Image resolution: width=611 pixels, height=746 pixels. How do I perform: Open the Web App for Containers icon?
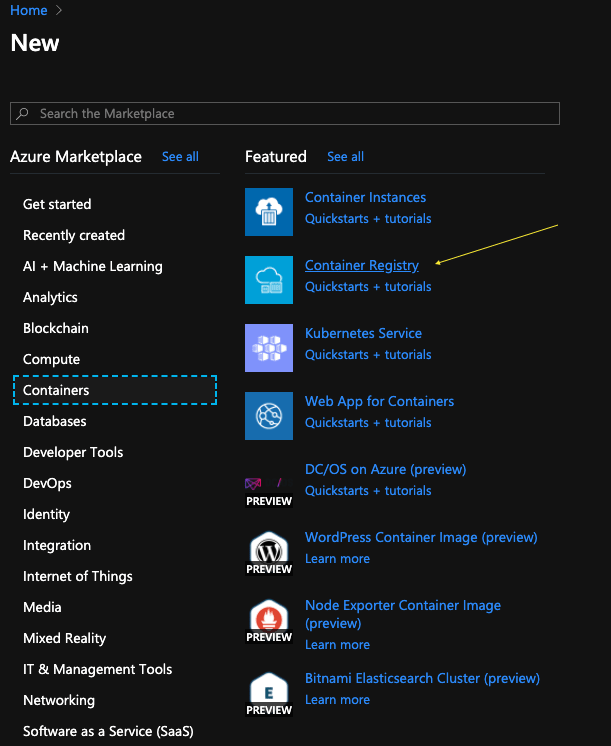coord(269,416)
